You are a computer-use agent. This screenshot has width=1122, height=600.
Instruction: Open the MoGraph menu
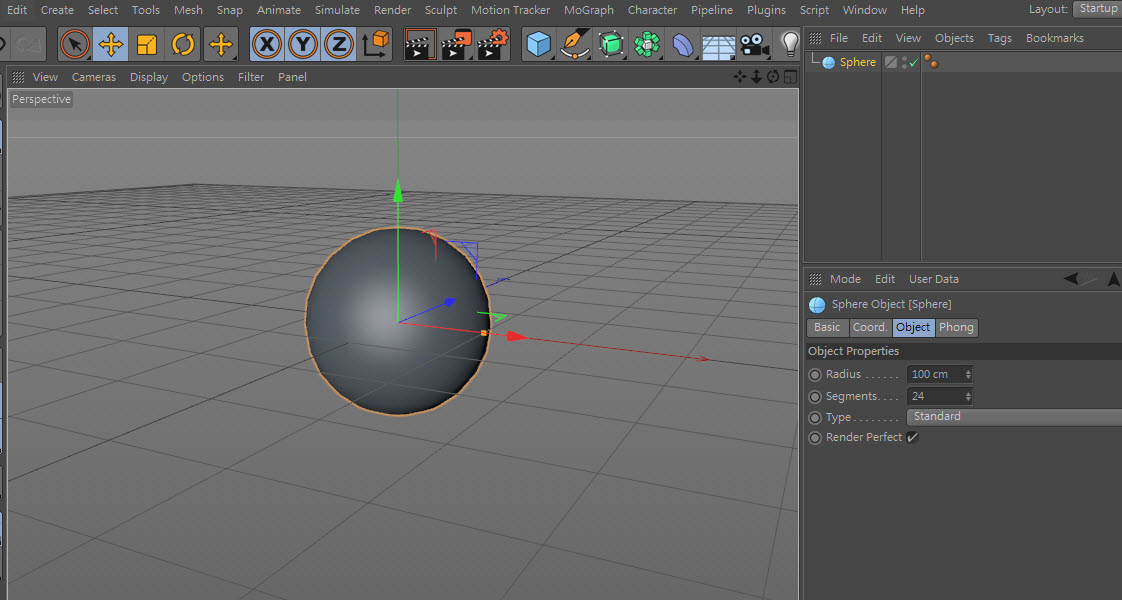click(588, 10)
